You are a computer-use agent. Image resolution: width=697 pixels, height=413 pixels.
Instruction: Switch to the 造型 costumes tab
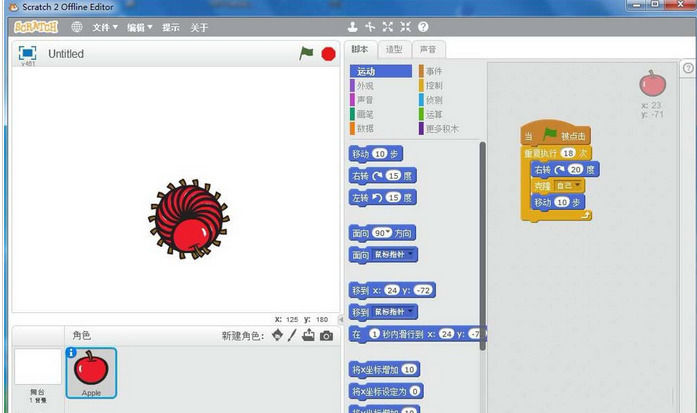pyautogui.click(x=394, y=49)
